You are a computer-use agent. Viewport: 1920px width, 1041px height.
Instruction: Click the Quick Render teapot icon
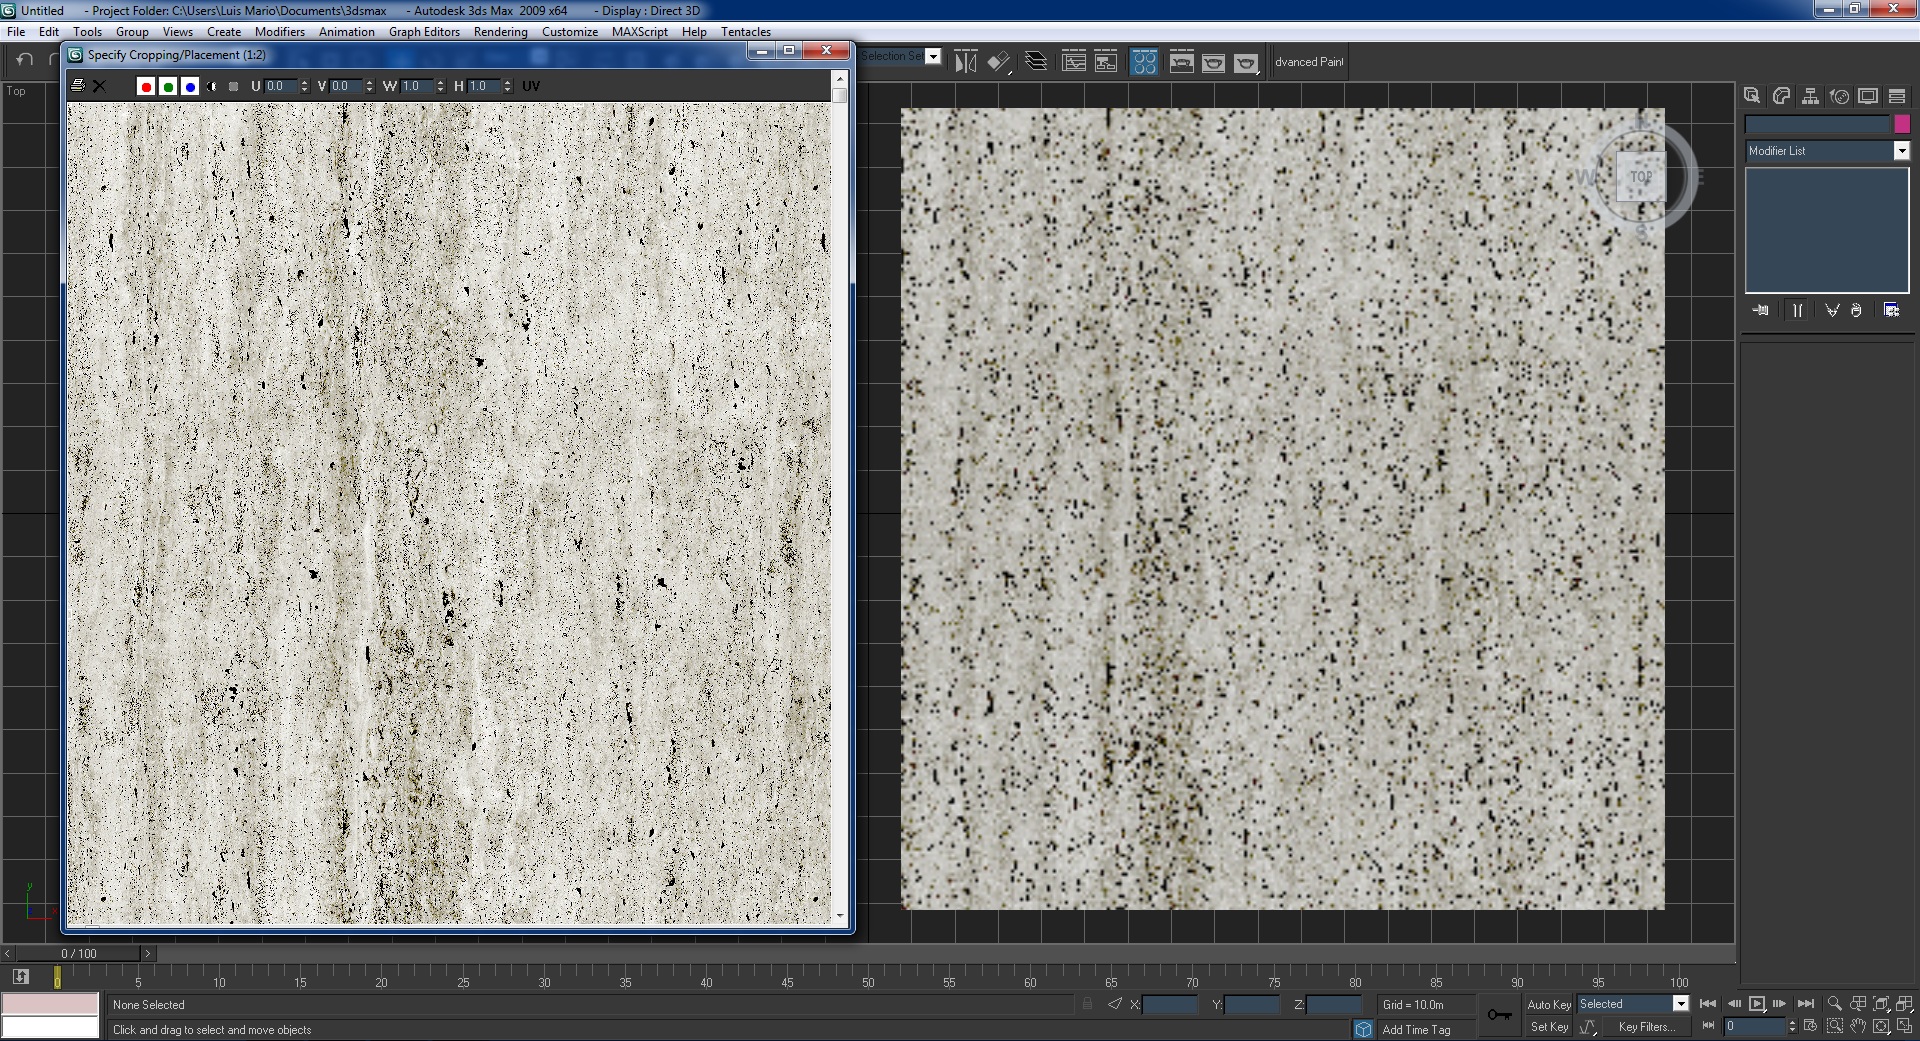tap(1246, 62)
